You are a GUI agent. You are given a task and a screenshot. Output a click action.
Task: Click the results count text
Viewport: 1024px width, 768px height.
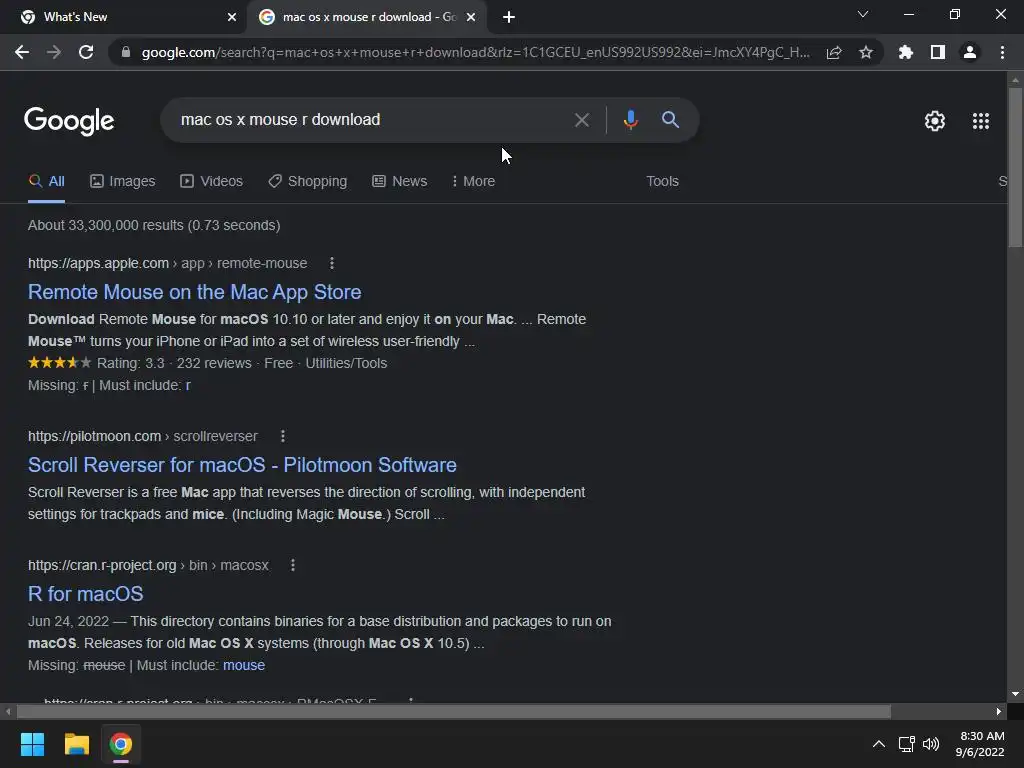pyautogui.click(x=154, y=225)
